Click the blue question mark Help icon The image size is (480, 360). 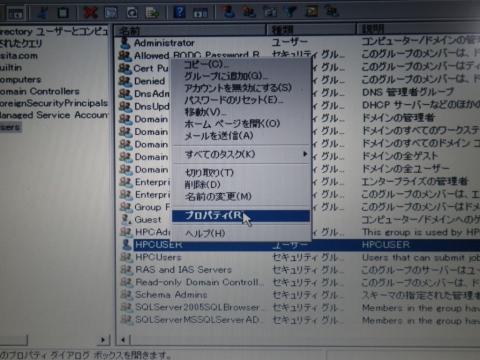pyautogui.click(x=179, y=12)
